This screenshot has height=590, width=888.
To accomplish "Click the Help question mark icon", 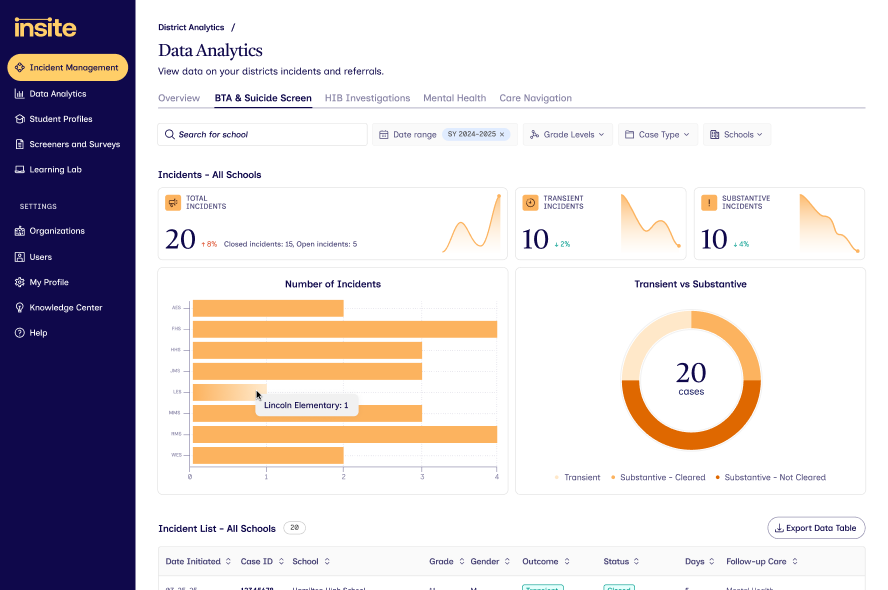I will click(x=20, y=333).
